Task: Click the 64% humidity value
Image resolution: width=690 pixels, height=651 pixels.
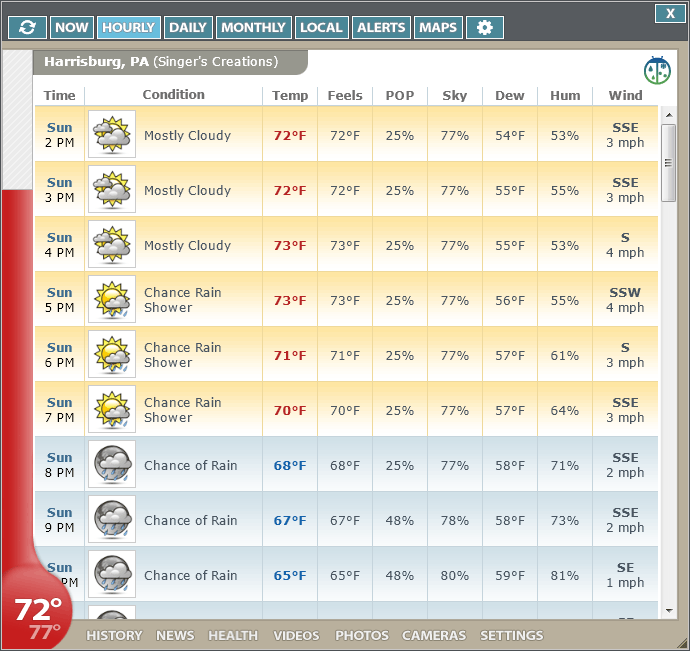Action: 565,410
